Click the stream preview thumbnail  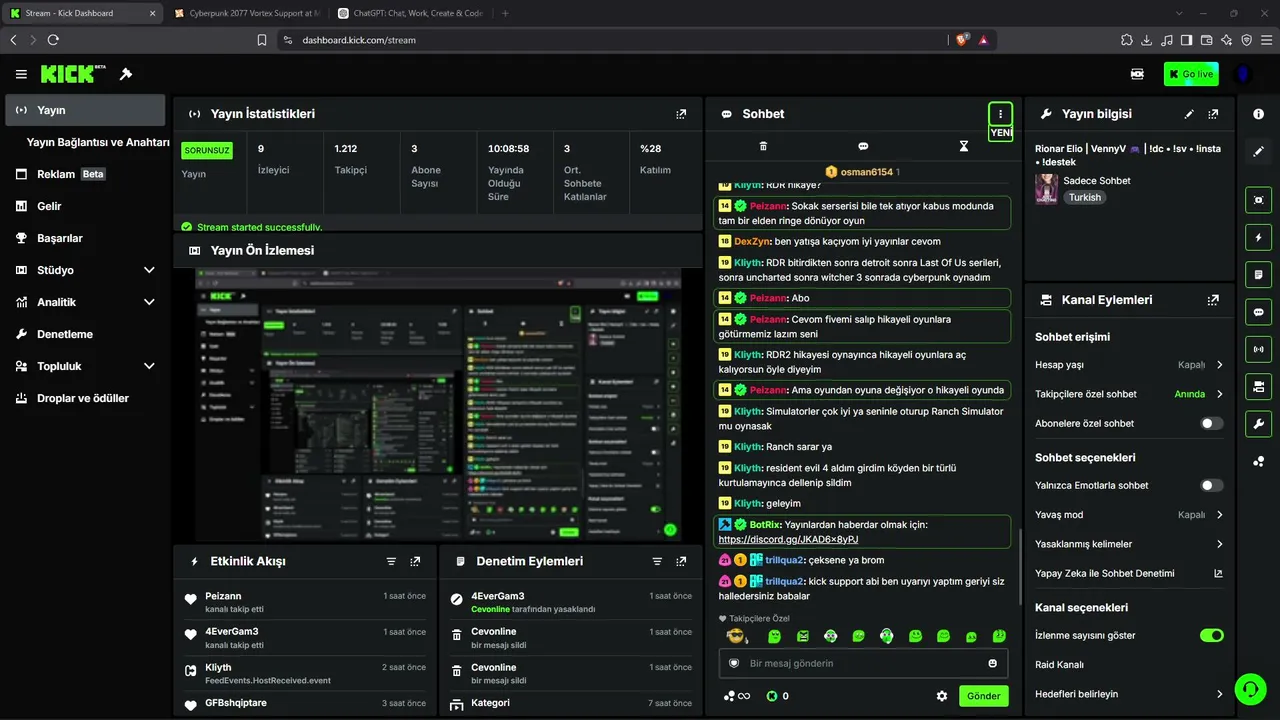(438, 405)
